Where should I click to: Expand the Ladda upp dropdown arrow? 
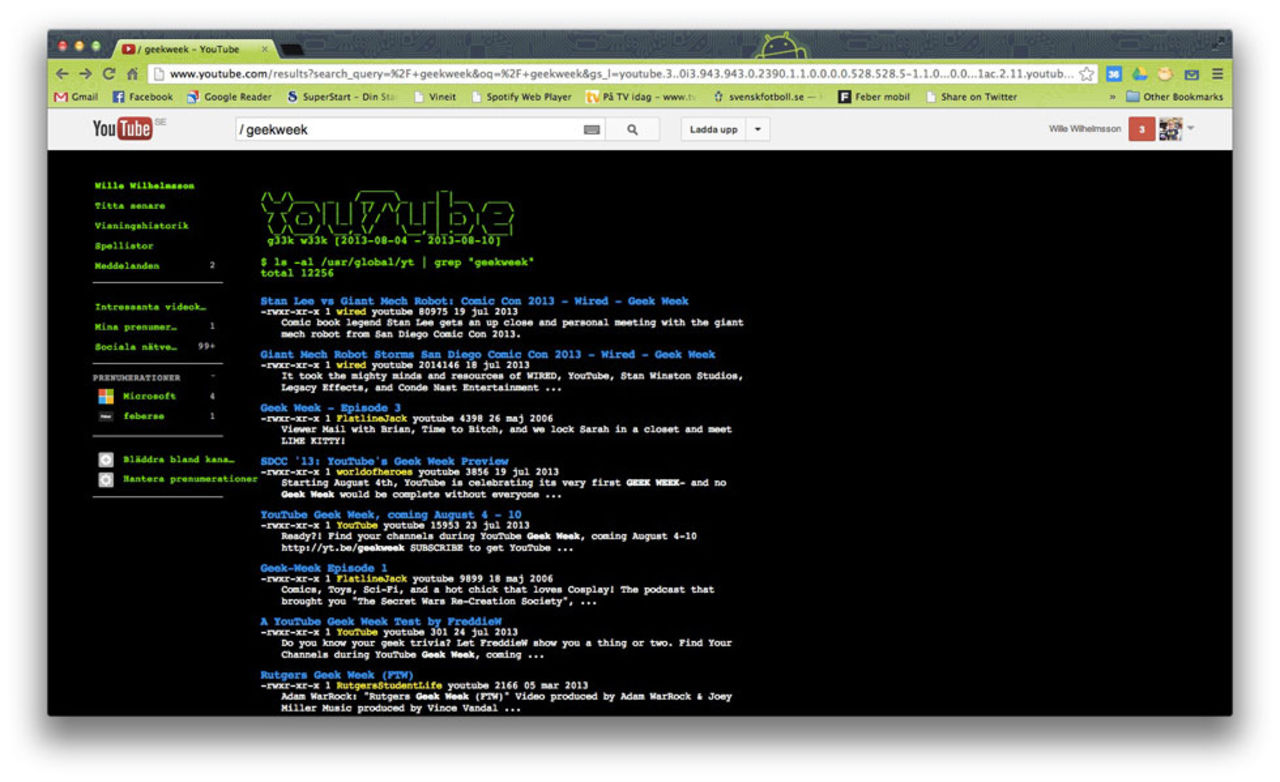pos(757,129)
